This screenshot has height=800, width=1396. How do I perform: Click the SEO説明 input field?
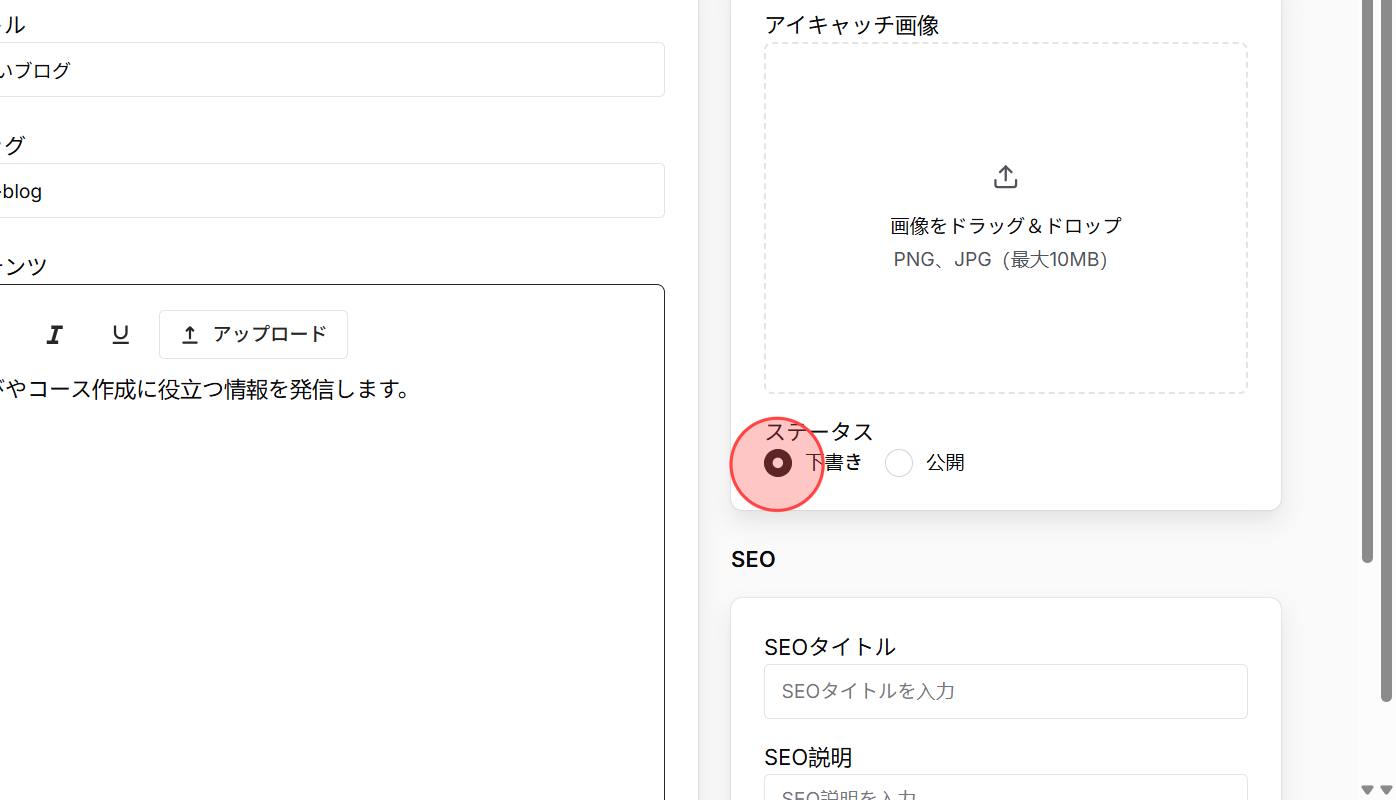[x=1005, y=790]
